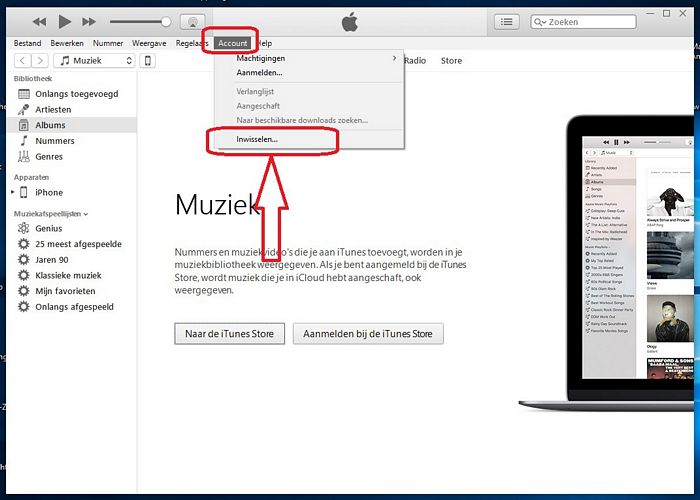Viewport: 700px width, 500px height.
Task: Open the Muziek media type dropdown
Action: (x=94, y=60)
